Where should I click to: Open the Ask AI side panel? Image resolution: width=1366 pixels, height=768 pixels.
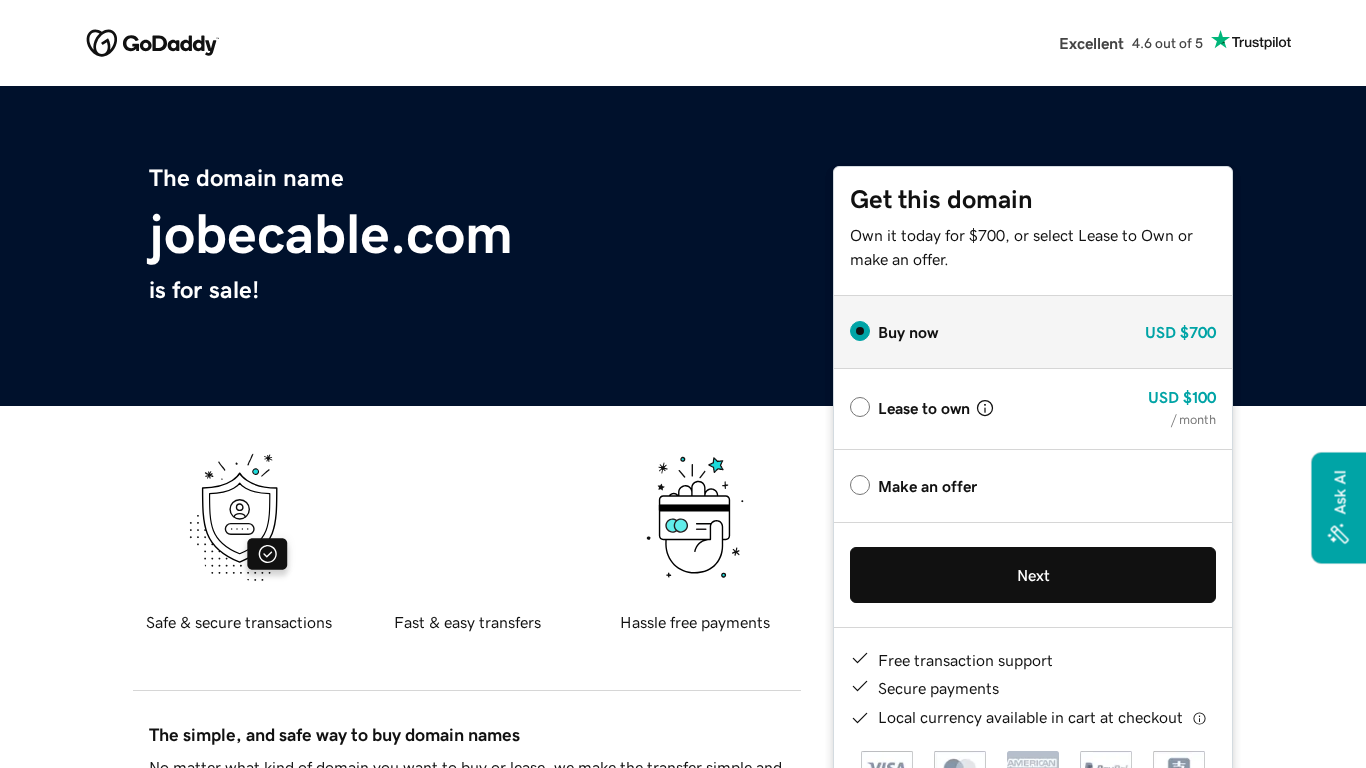tap(1339, 507)
